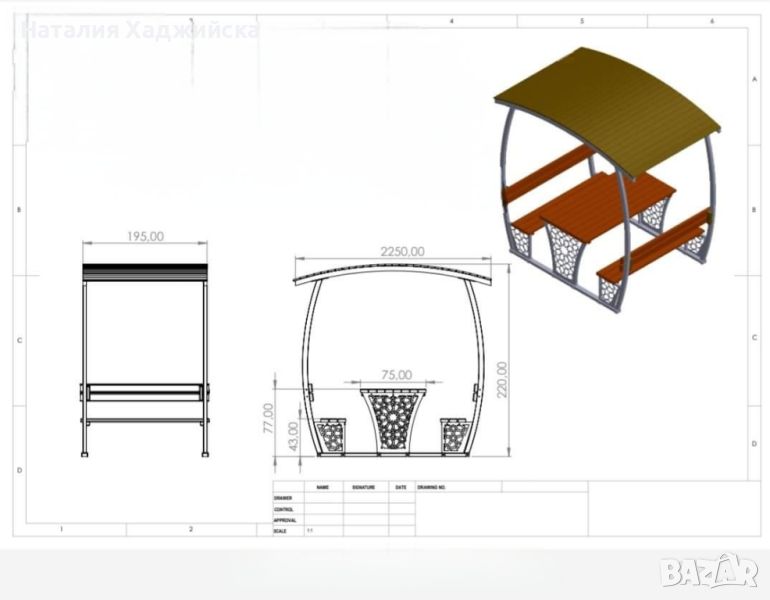Viewport: 770px width, 600px height.
Task: Click the 195,00 width dimension label
Action: click(x=145, y=236)
